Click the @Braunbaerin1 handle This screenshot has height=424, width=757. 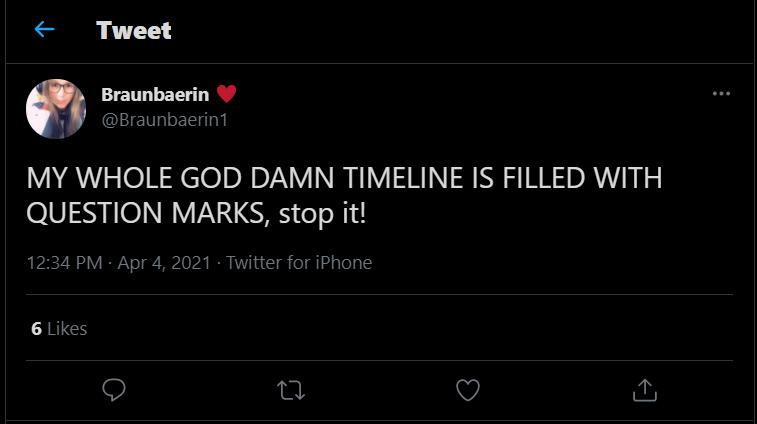click(x=165, y=120)
